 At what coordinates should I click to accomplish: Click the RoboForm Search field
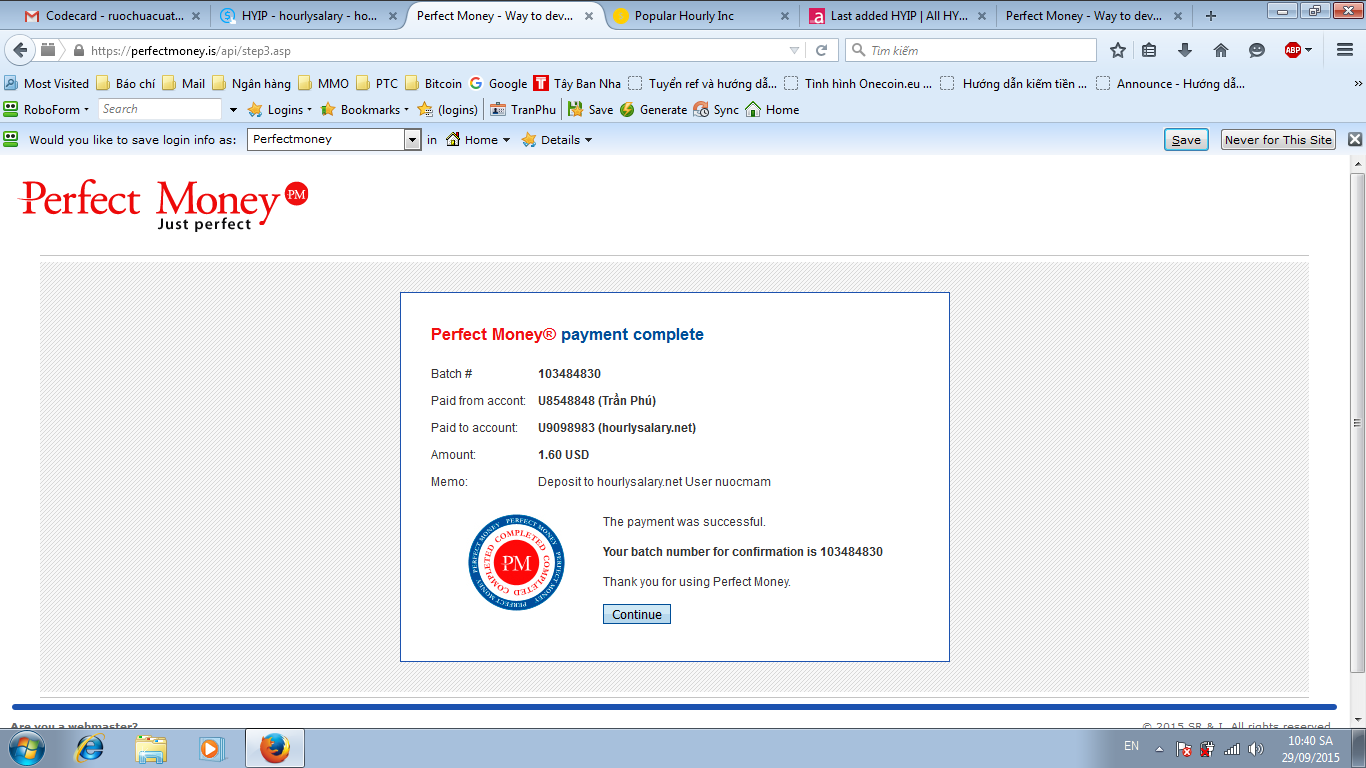(x=160, y=110)
